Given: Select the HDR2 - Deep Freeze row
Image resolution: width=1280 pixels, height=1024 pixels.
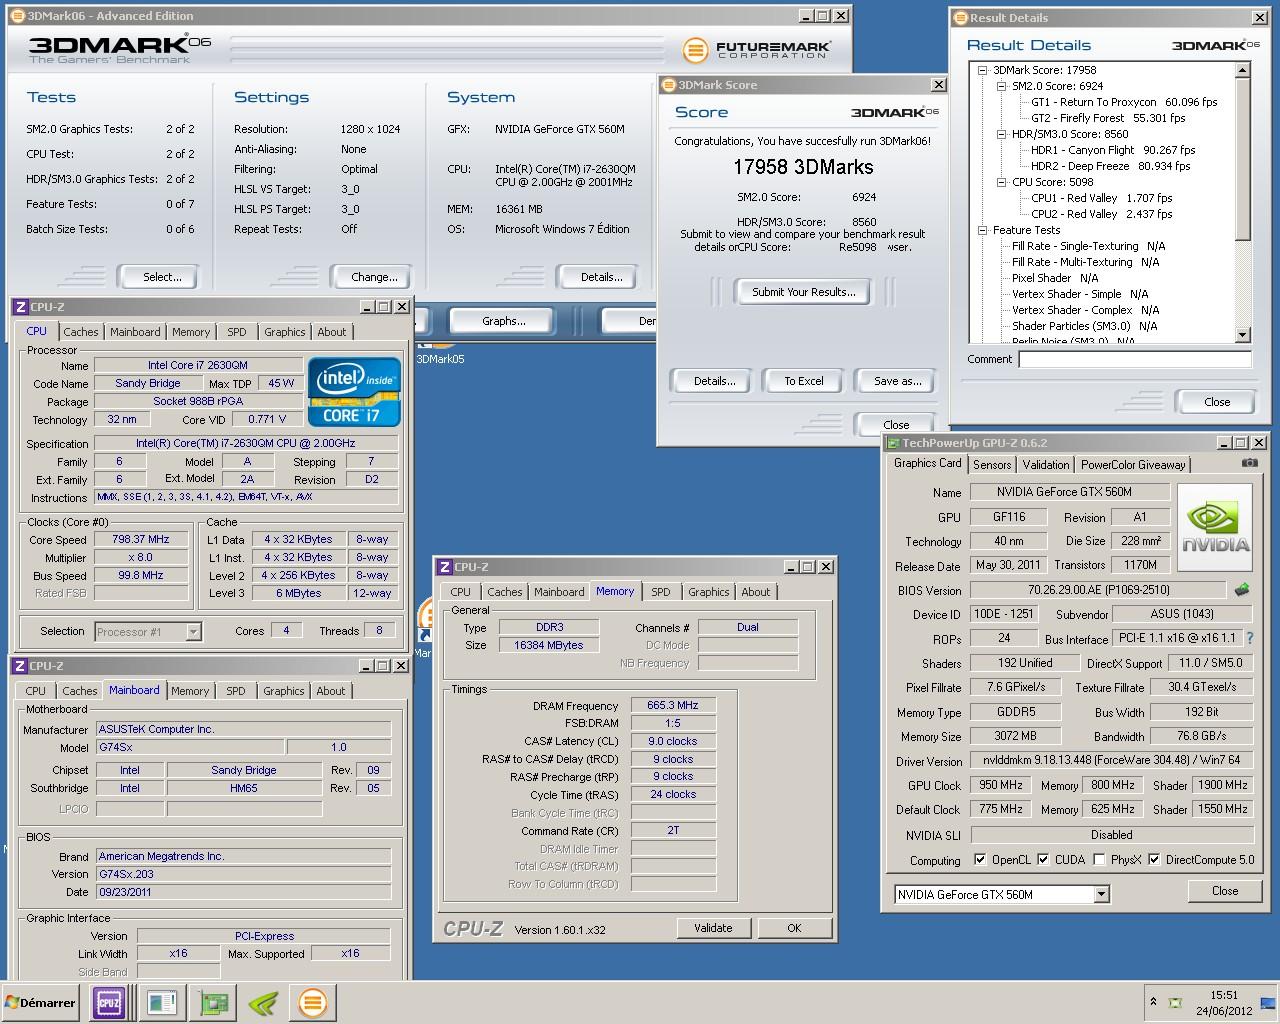Looking at the screenshot, I should coord(1111,166).
